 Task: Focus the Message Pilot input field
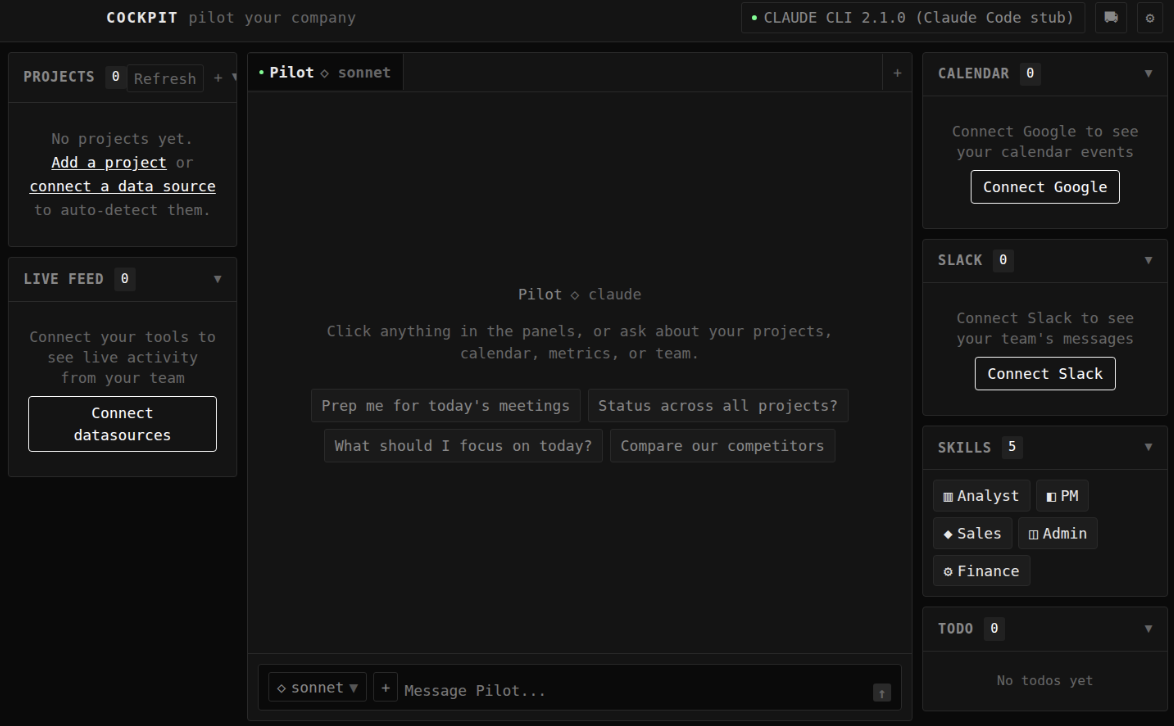tap(633, 690)
